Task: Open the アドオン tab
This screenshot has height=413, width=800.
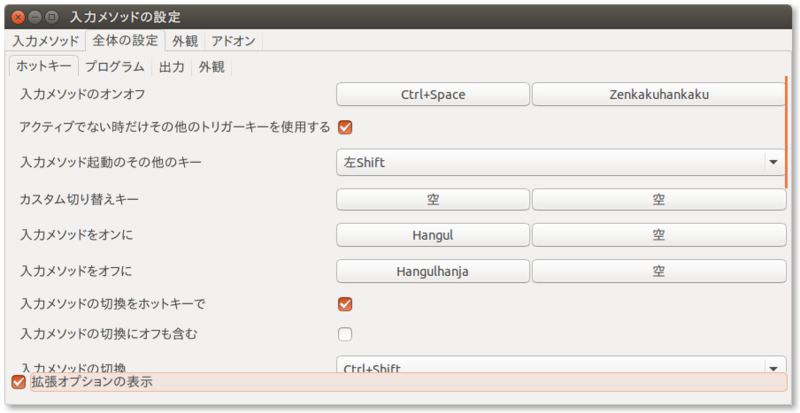Action: click(234, 41)
